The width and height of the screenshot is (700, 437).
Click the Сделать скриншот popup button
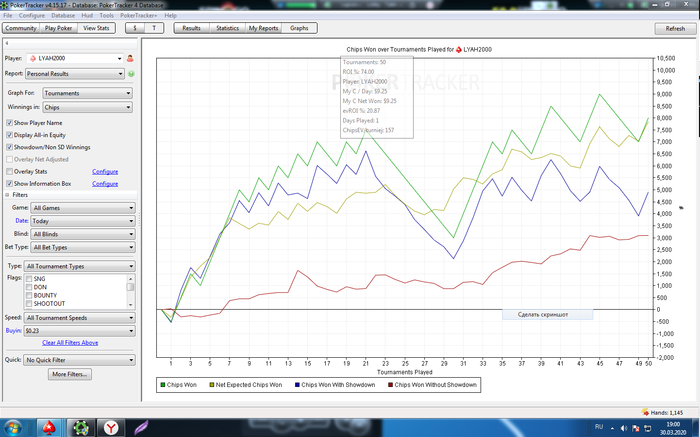[x=547, y=315]
